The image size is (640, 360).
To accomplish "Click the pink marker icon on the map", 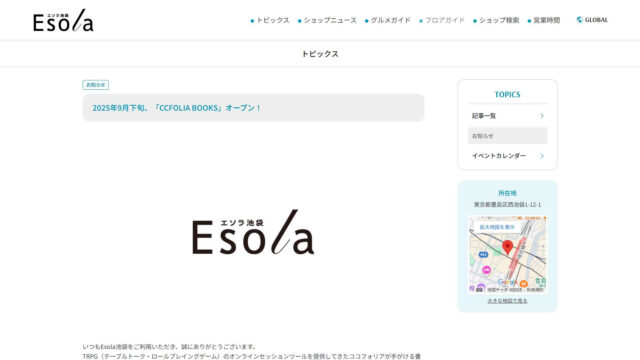I will (486, 270).
